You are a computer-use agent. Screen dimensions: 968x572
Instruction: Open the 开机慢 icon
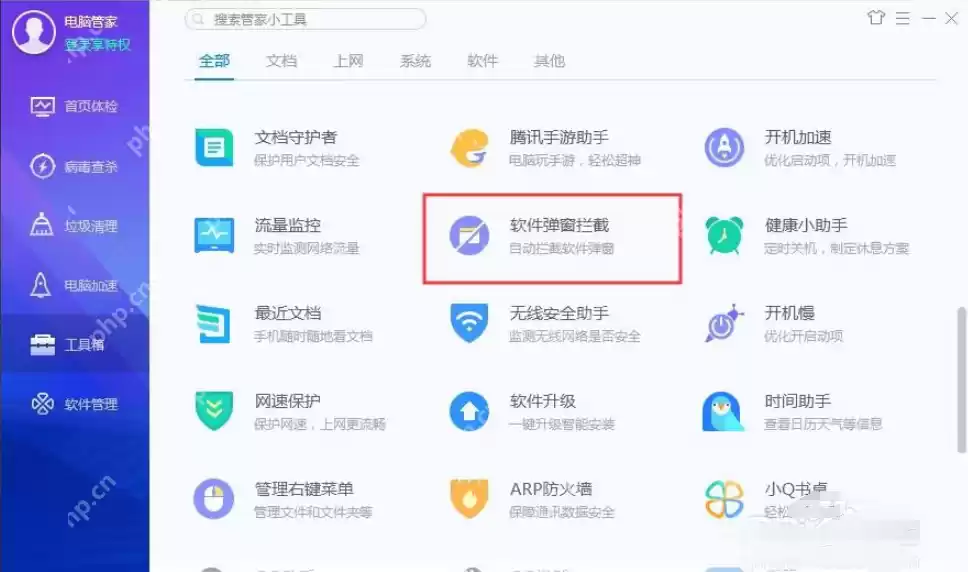pos(724,323)
